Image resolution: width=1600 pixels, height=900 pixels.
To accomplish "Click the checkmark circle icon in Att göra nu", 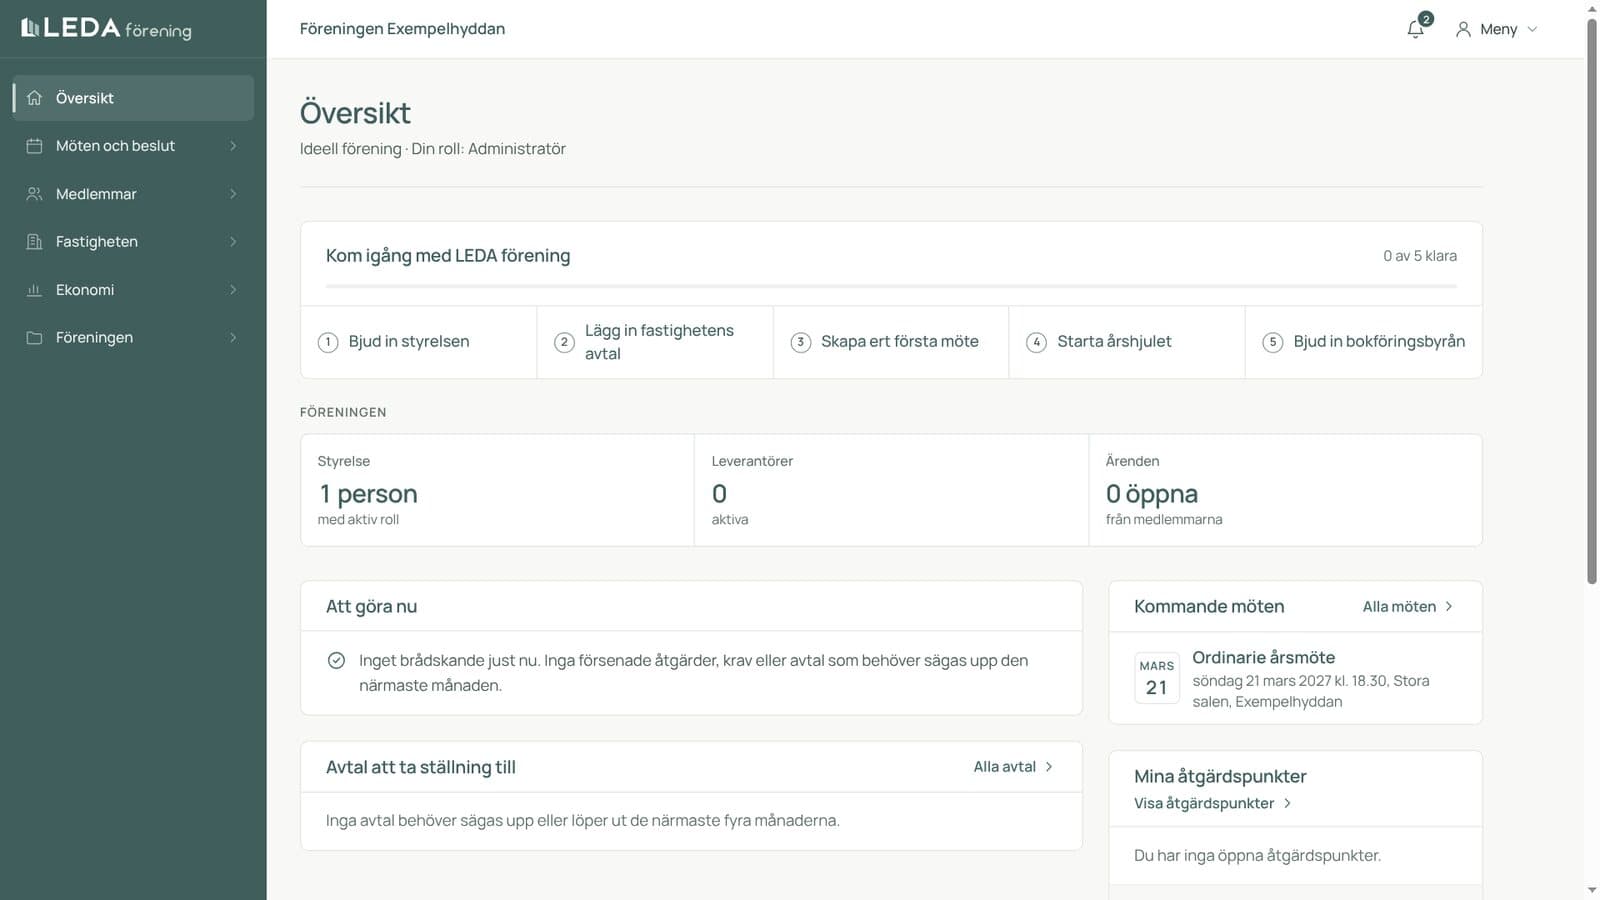I will [x=337, y=660].
